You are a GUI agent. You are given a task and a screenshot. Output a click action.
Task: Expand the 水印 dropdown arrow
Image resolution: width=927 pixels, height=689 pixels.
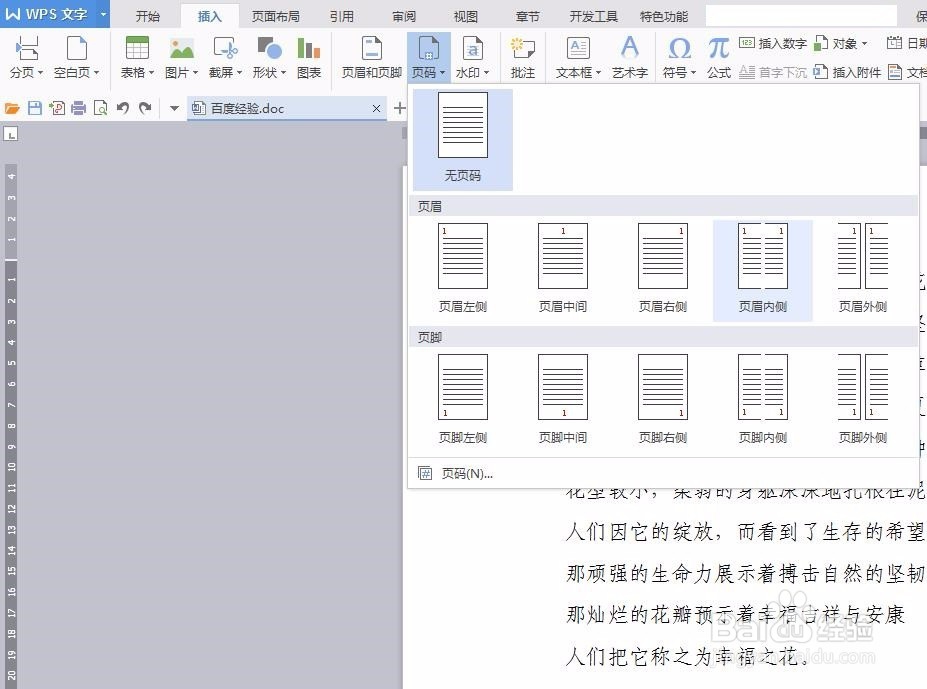click(x=487, y=73)
